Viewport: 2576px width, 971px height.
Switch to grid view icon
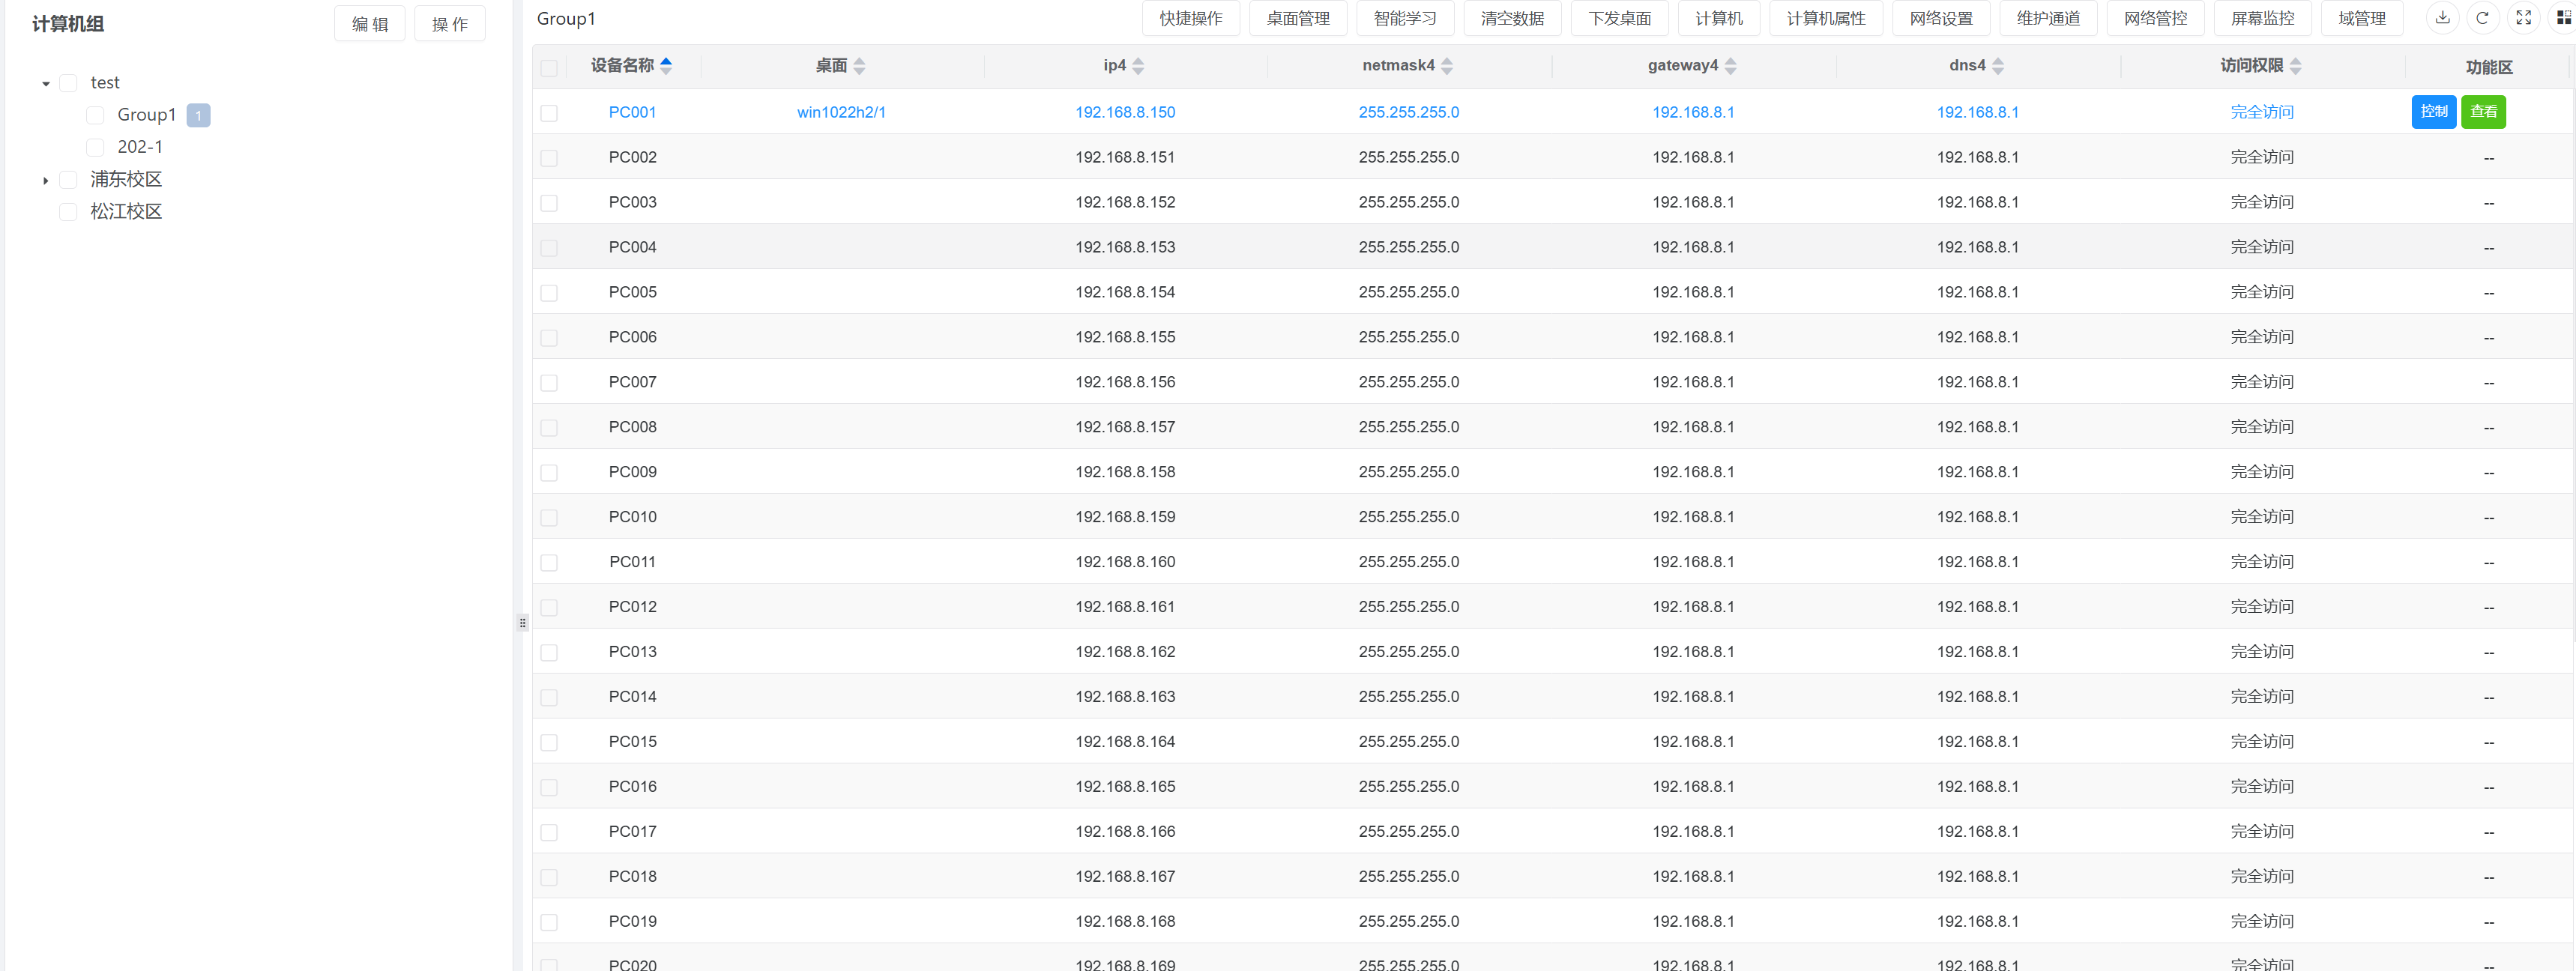pos(2563,18)
